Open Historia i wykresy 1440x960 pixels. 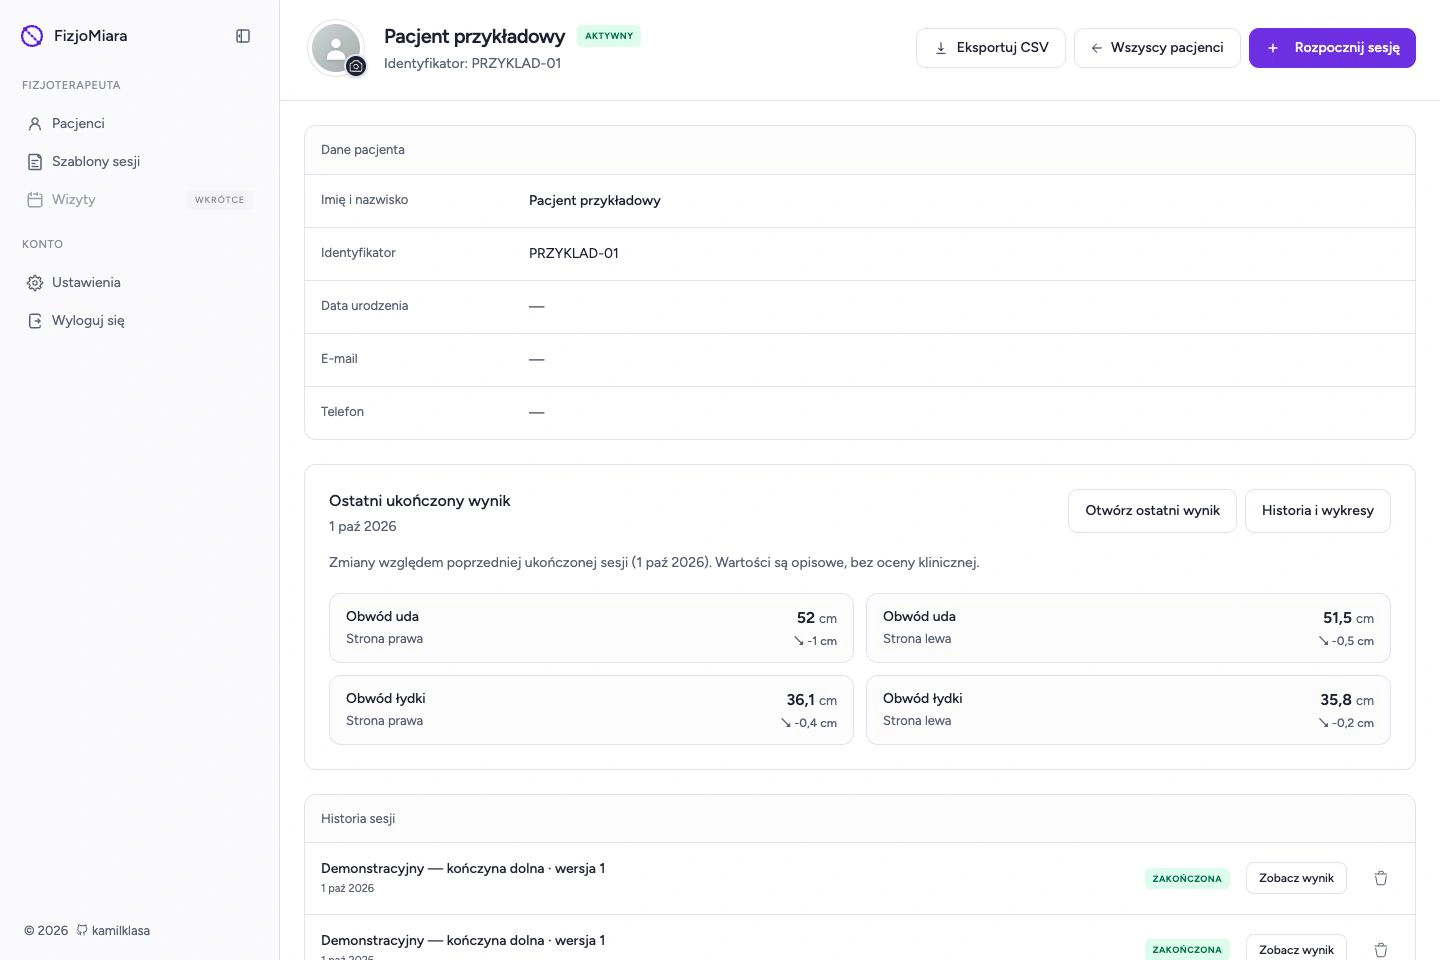pyautogui.click(x=1318, y=511)
